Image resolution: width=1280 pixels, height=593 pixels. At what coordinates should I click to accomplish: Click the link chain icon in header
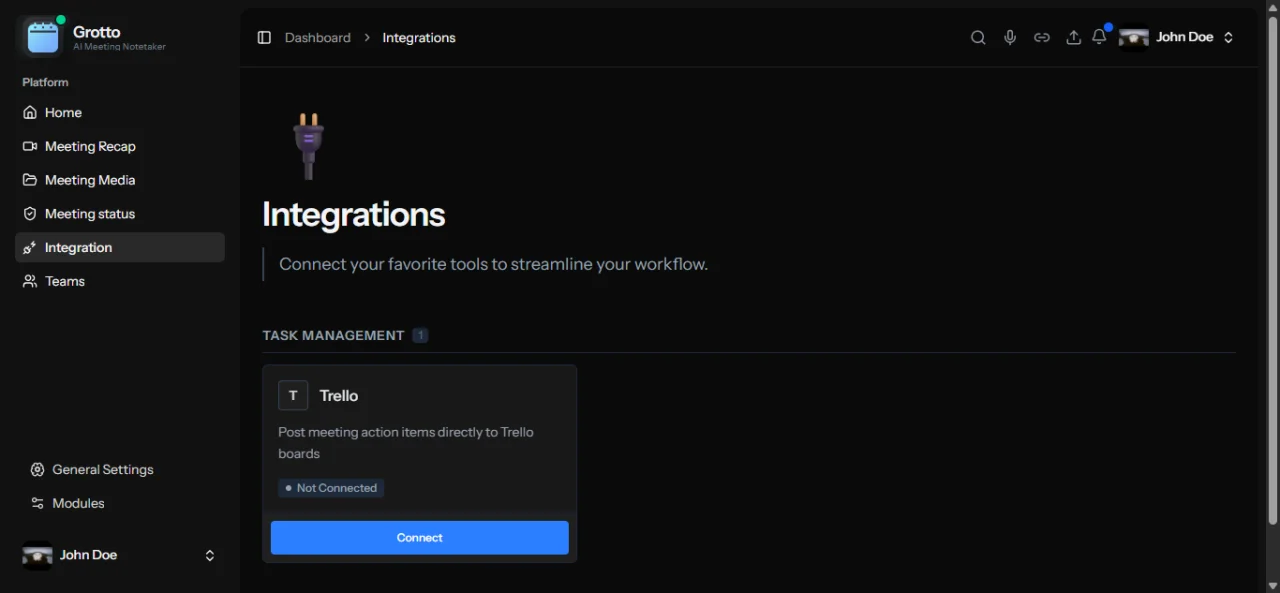pos(1042,37)
